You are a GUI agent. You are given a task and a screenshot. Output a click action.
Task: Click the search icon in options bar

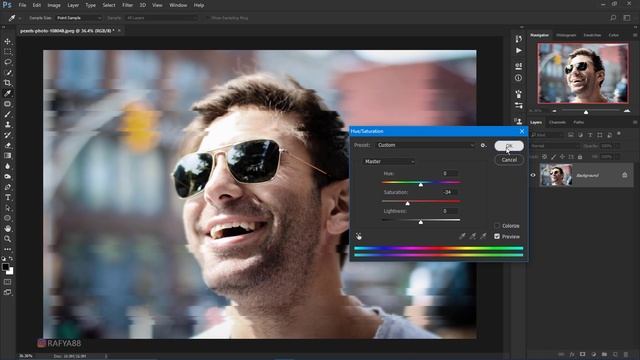pos(613,18)
